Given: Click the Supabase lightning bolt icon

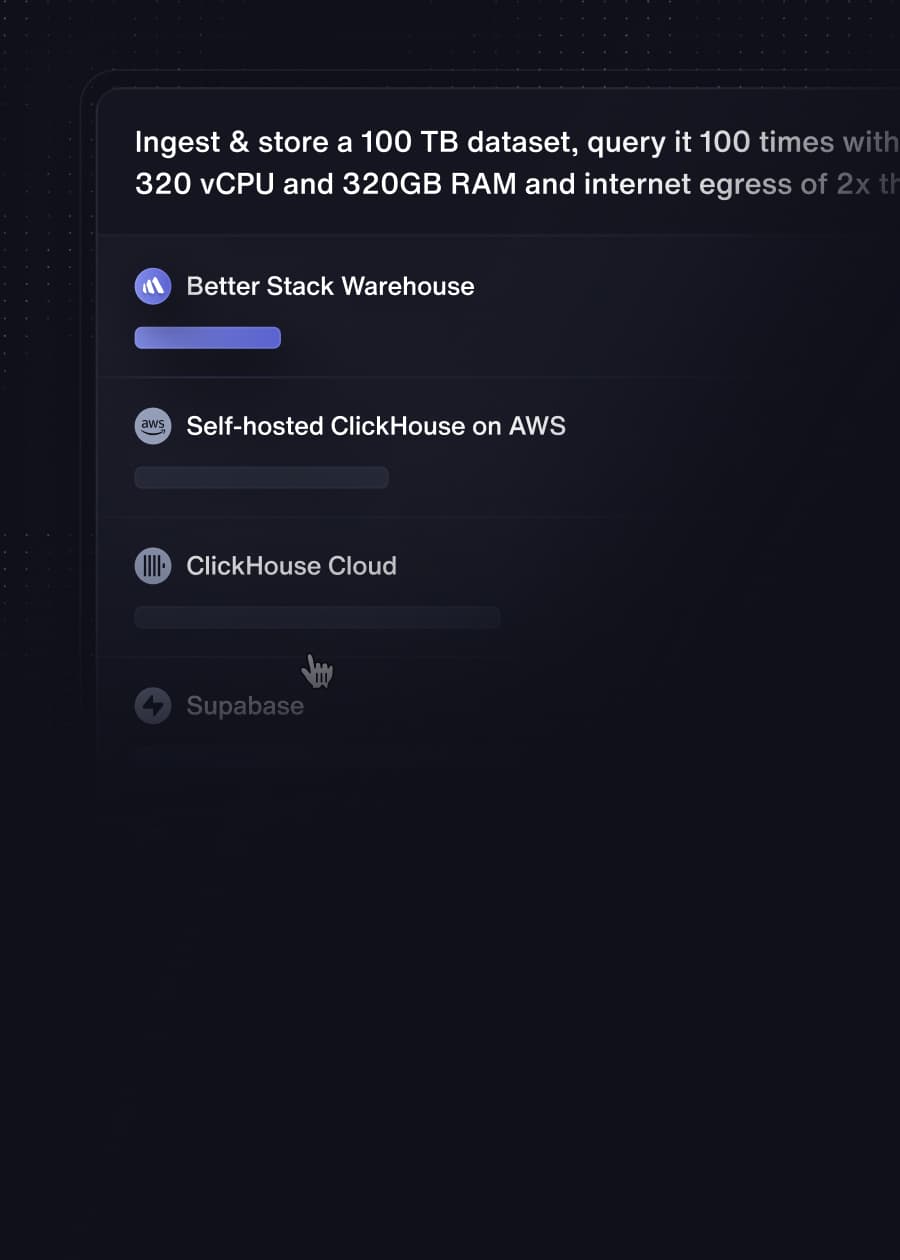Looking at the screenshot, I should (x=153, y=706).
